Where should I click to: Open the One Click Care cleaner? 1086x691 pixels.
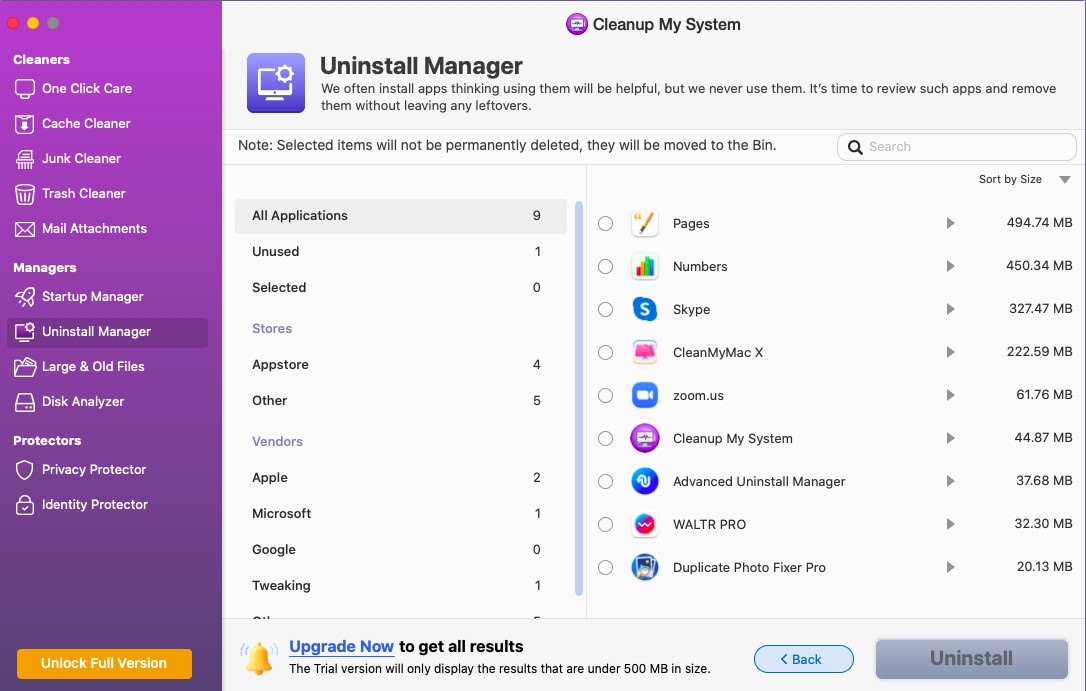pyautogui.click(x=85, y=88)
